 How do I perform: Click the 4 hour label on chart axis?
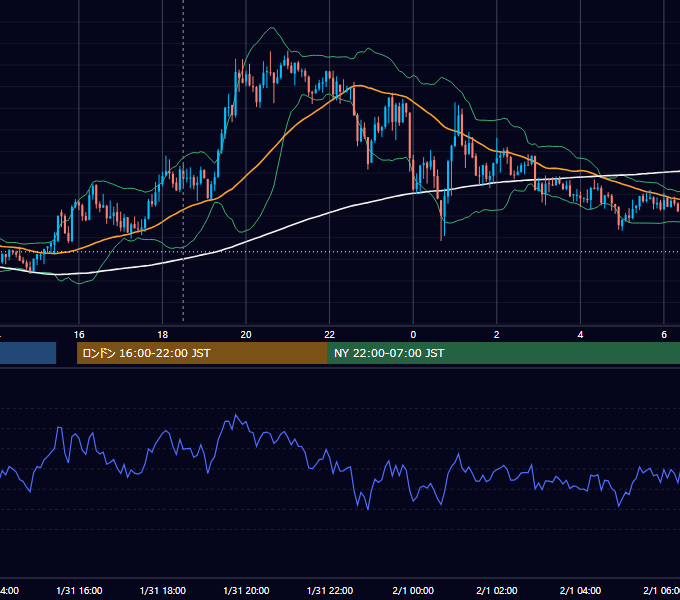point(580,335)
